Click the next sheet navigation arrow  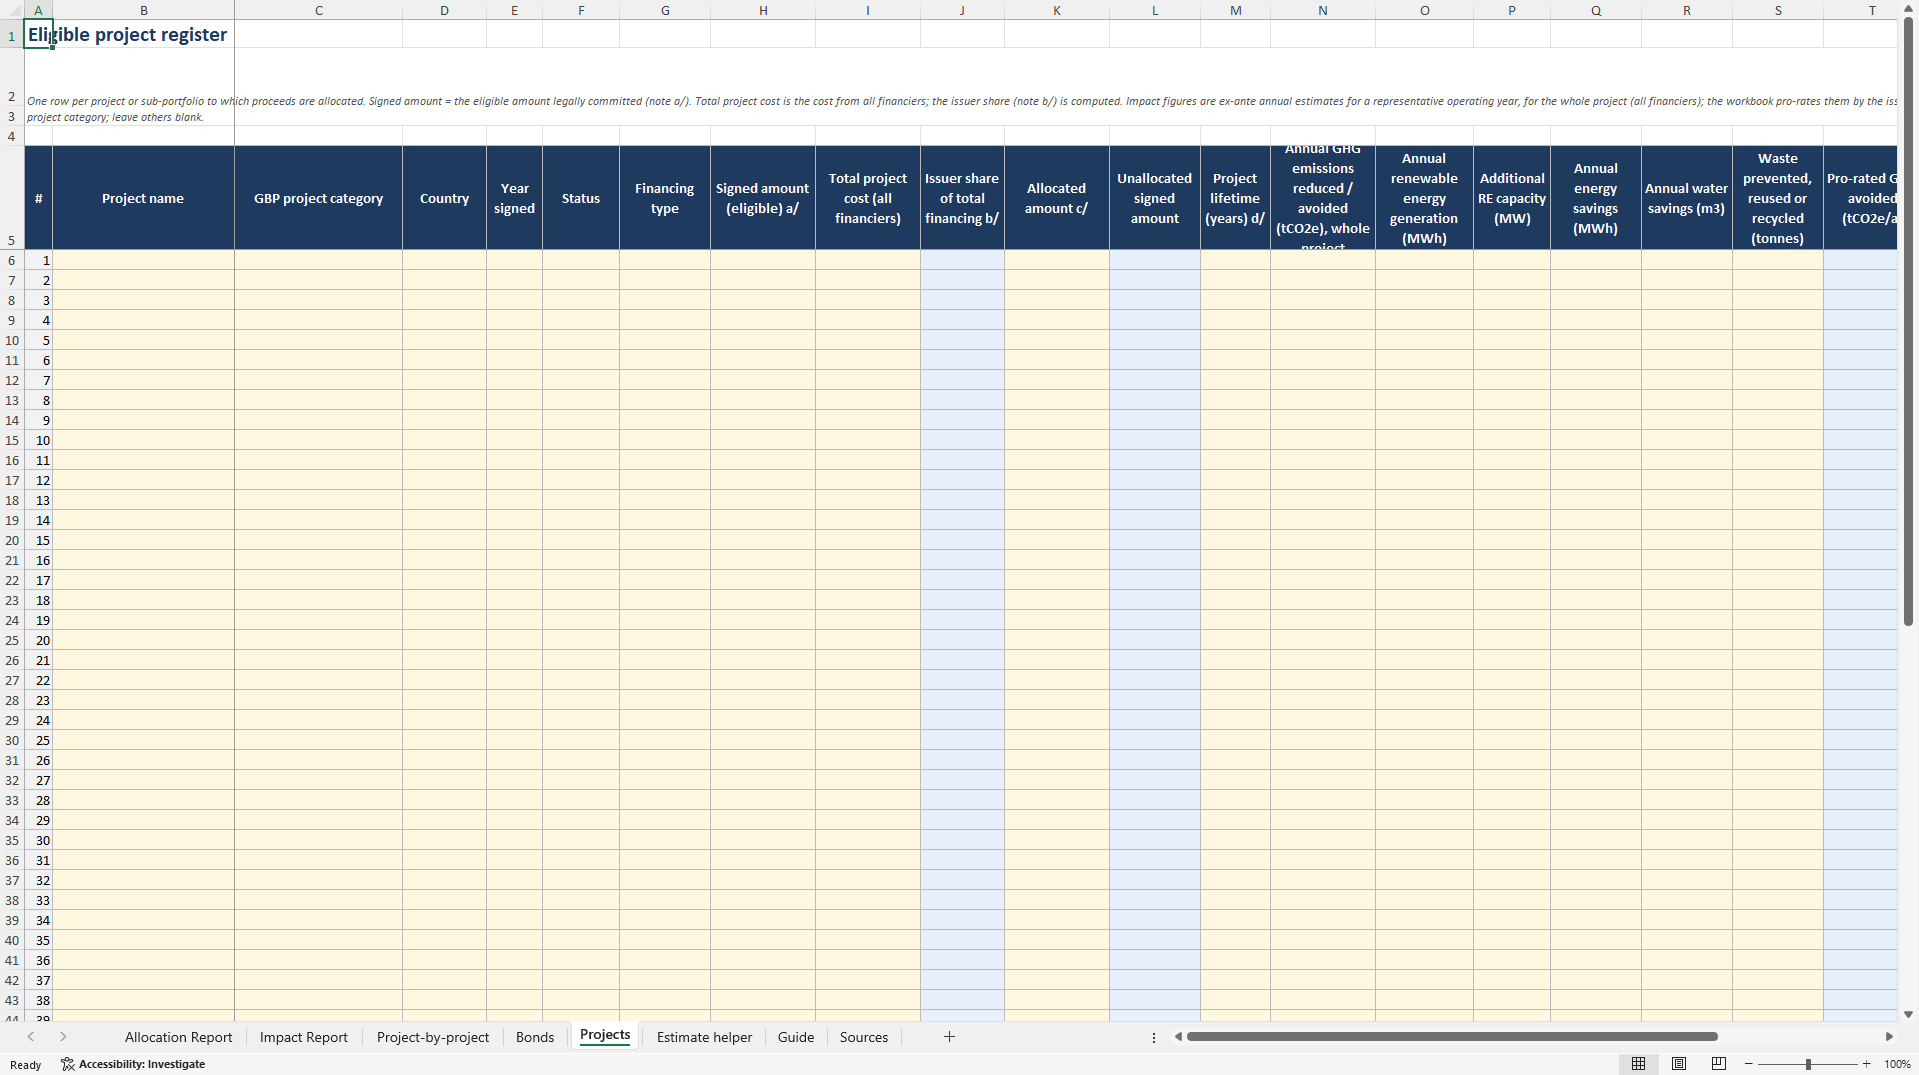[x=63, y=1037]
